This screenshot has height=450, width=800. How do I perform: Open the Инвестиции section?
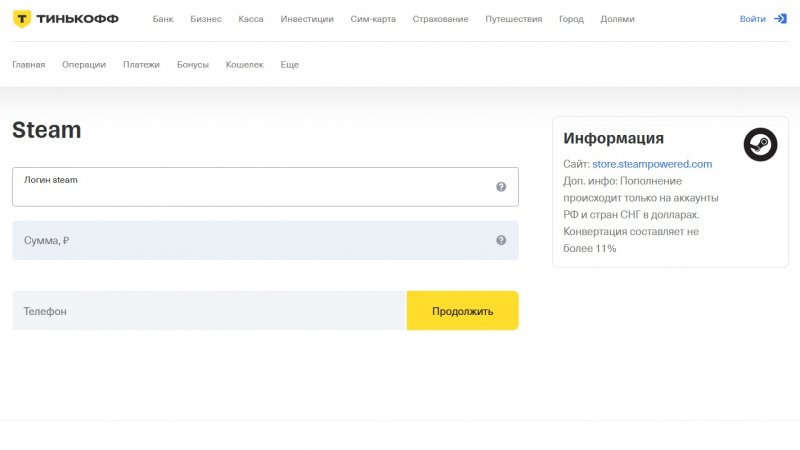[x=307, y=19]
